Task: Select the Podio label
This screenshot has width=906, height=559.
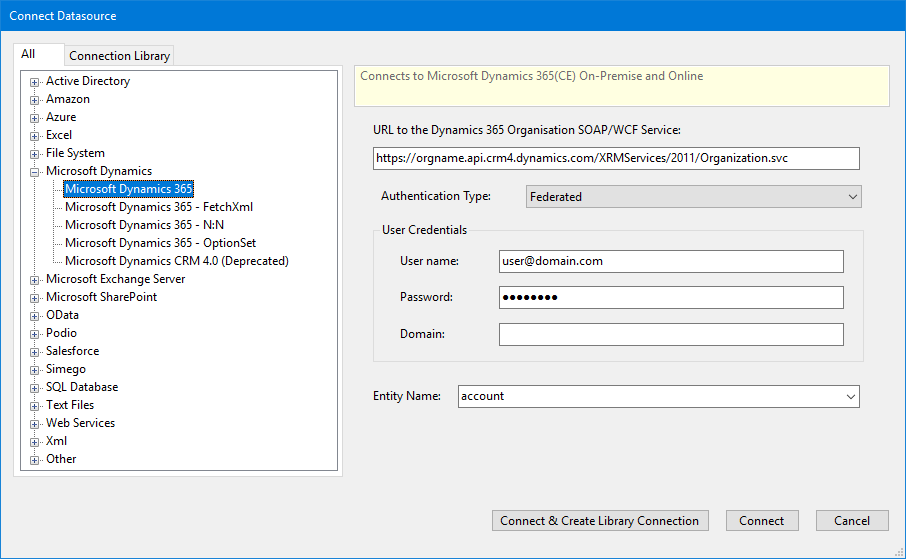Action: [x=61, y=333]
